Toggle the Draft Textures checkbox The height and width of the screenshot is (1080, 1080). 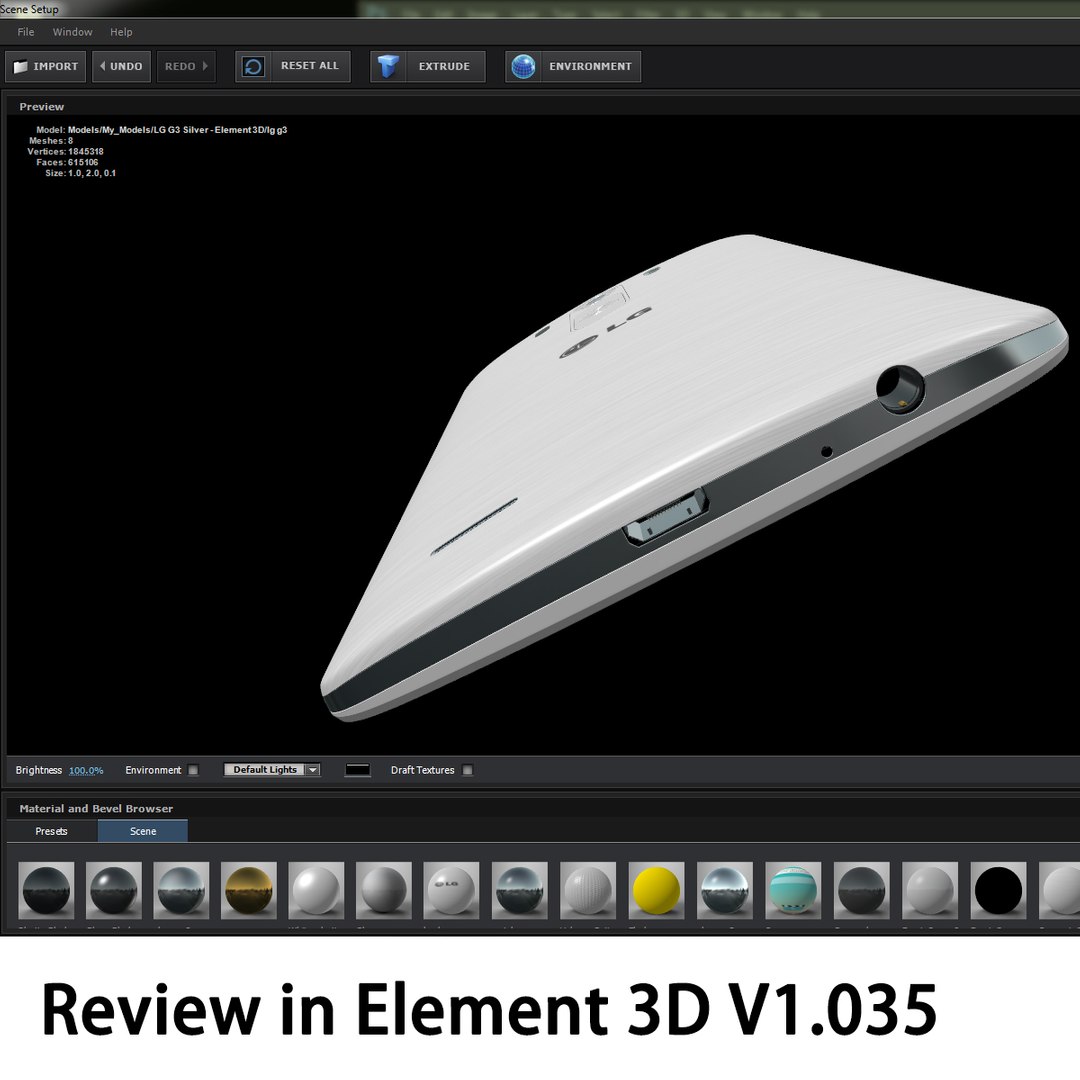pyautogui.click(x=468, y=770)
